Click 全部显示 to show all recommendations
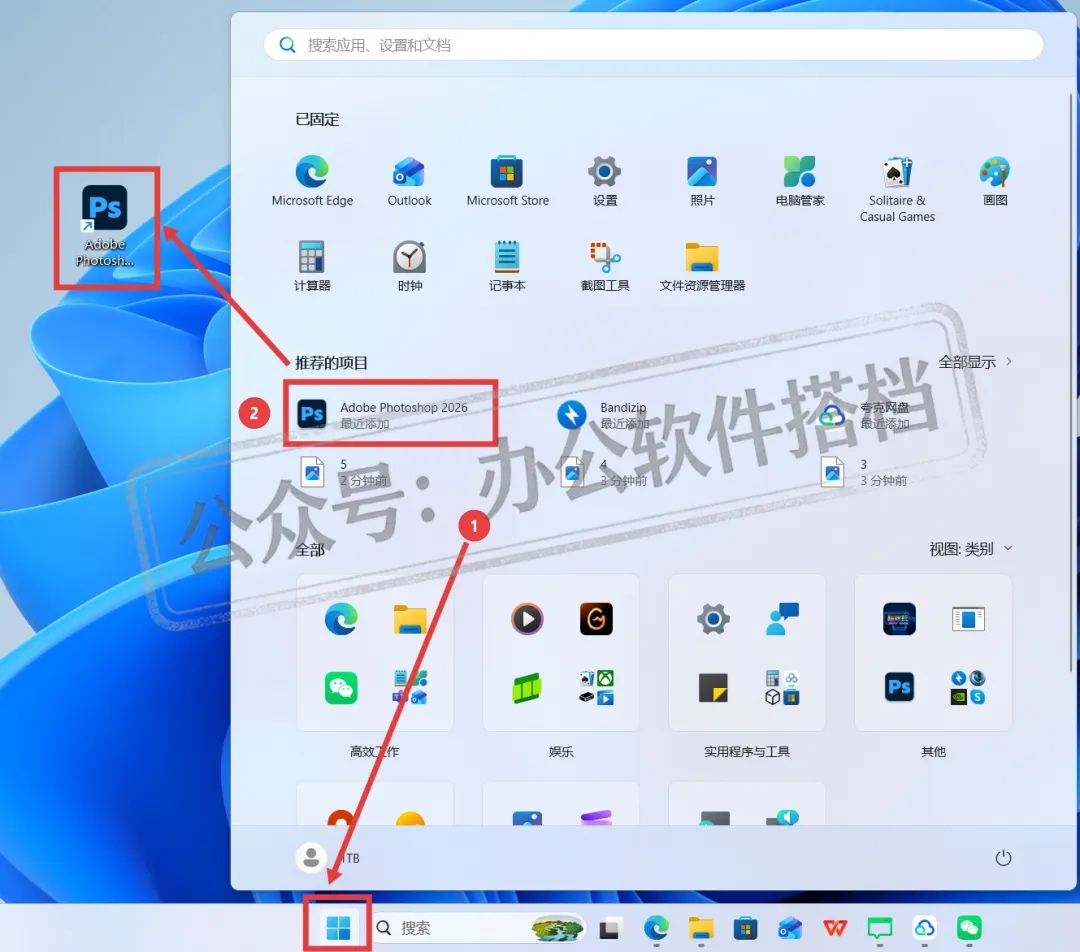The width and height of the screenshot is (1080, 952). 975,362
